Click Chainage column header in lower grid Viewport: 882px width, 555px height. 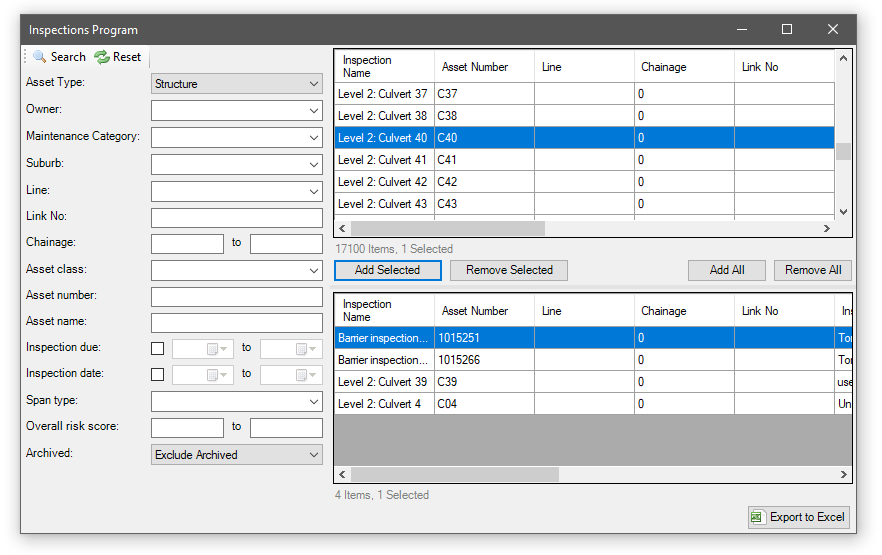pos(663,311)
